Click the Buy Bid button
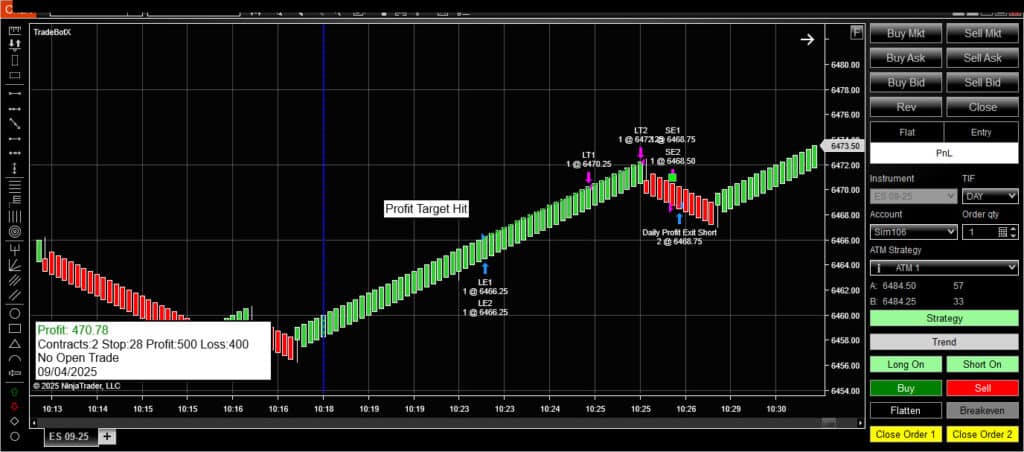Screen dimensions: 1024x452 (x=906, y=82)
